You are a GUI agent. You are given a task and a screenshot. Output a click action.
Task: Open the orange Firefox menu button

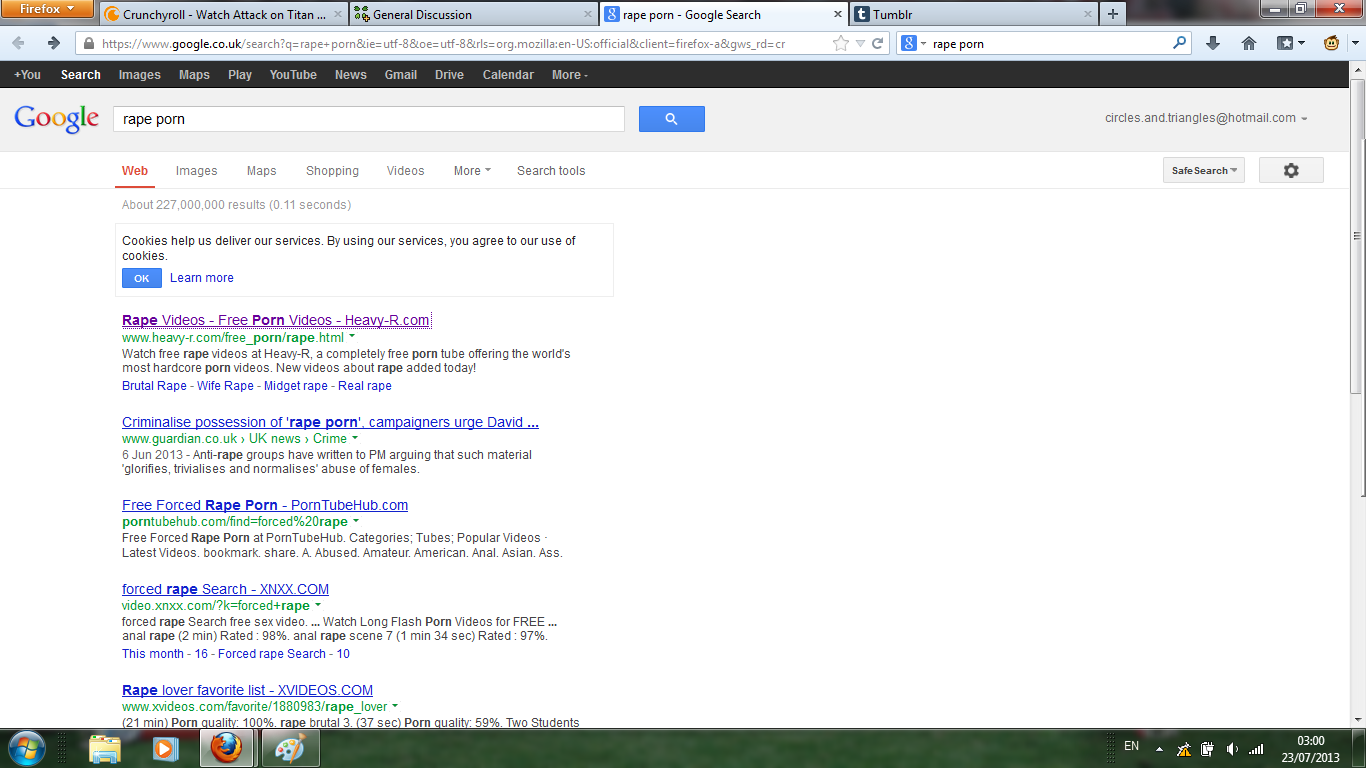[48, 9]
